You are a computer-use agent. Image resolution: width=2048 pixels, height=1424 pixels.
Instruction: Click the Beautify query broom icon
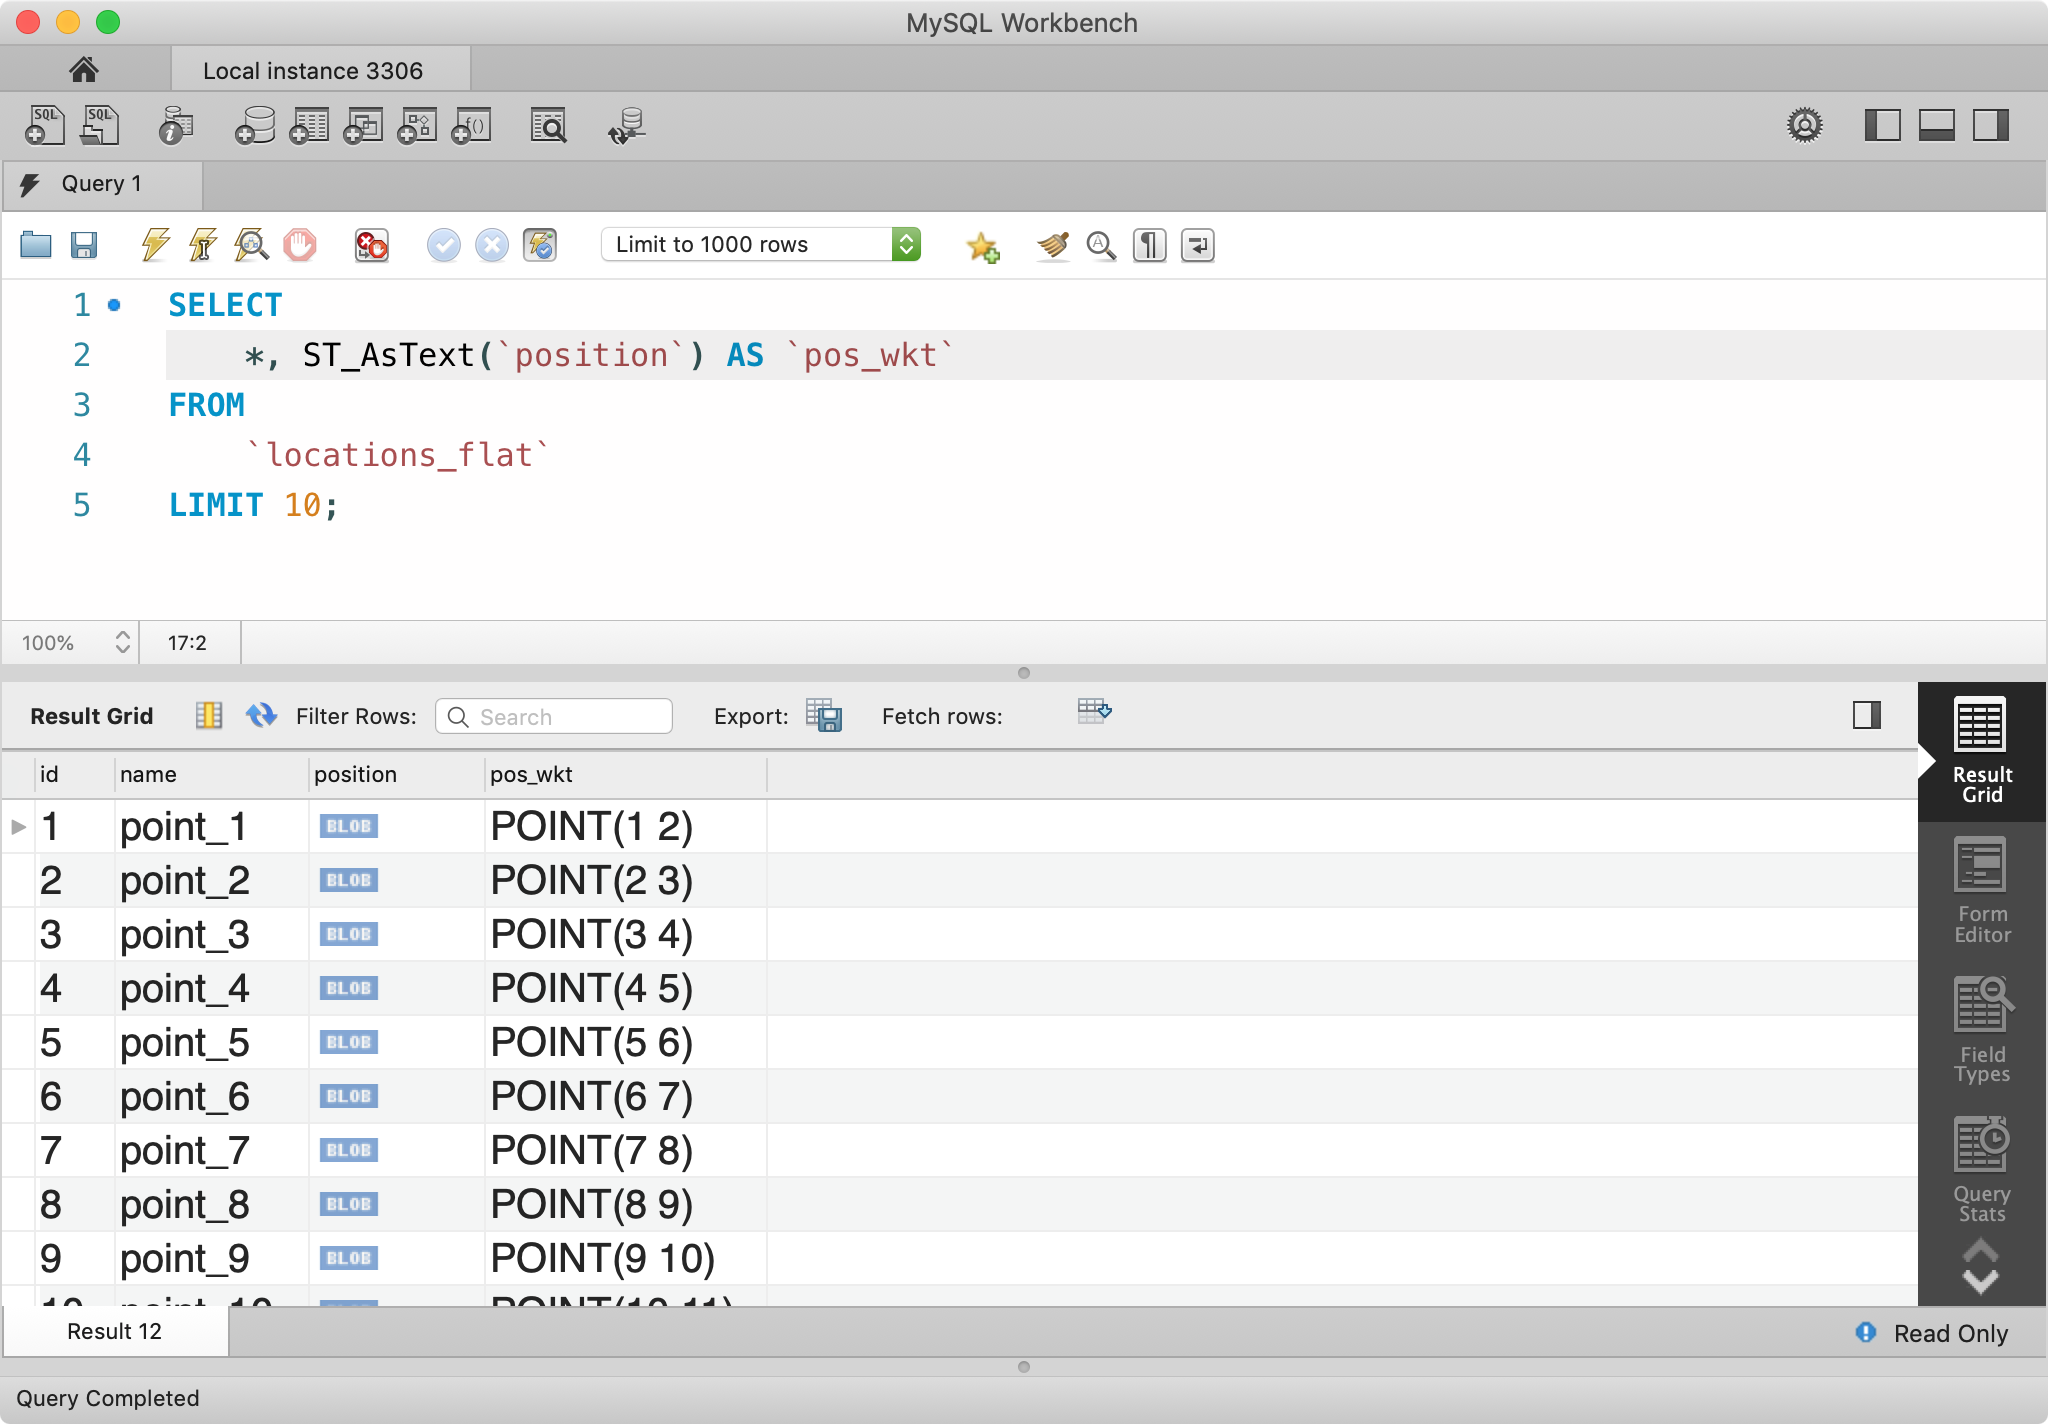[x=1052, y=245]
